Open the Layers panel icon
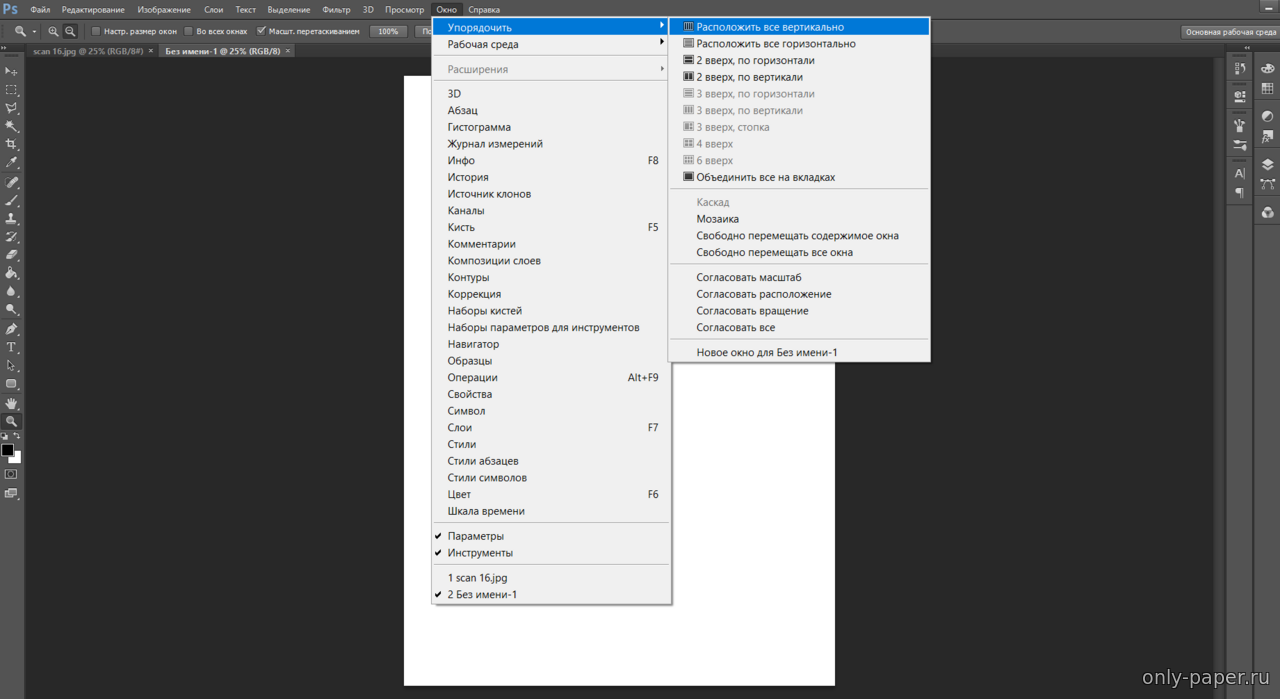Screen dimensions: 1280x699 [1268, 164]
